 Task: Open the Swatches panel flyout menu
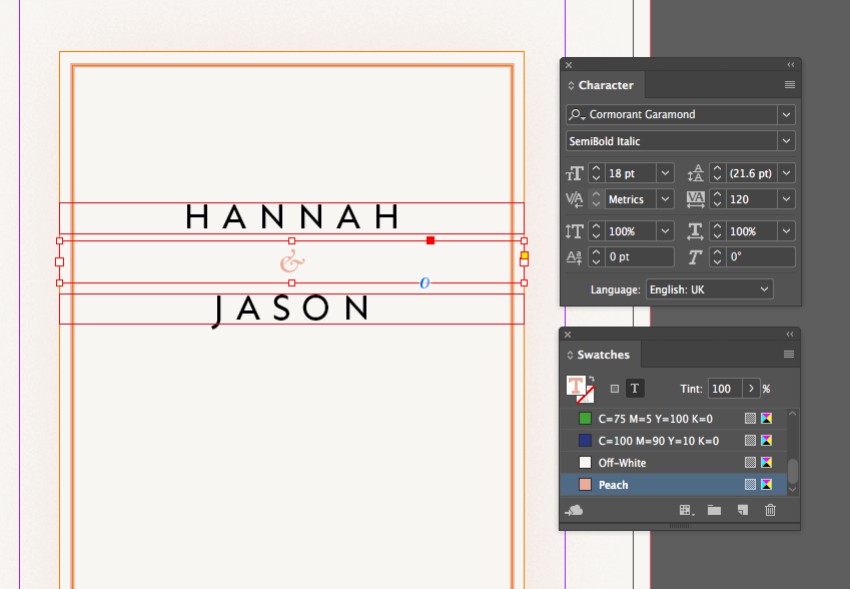coord(789,354)
